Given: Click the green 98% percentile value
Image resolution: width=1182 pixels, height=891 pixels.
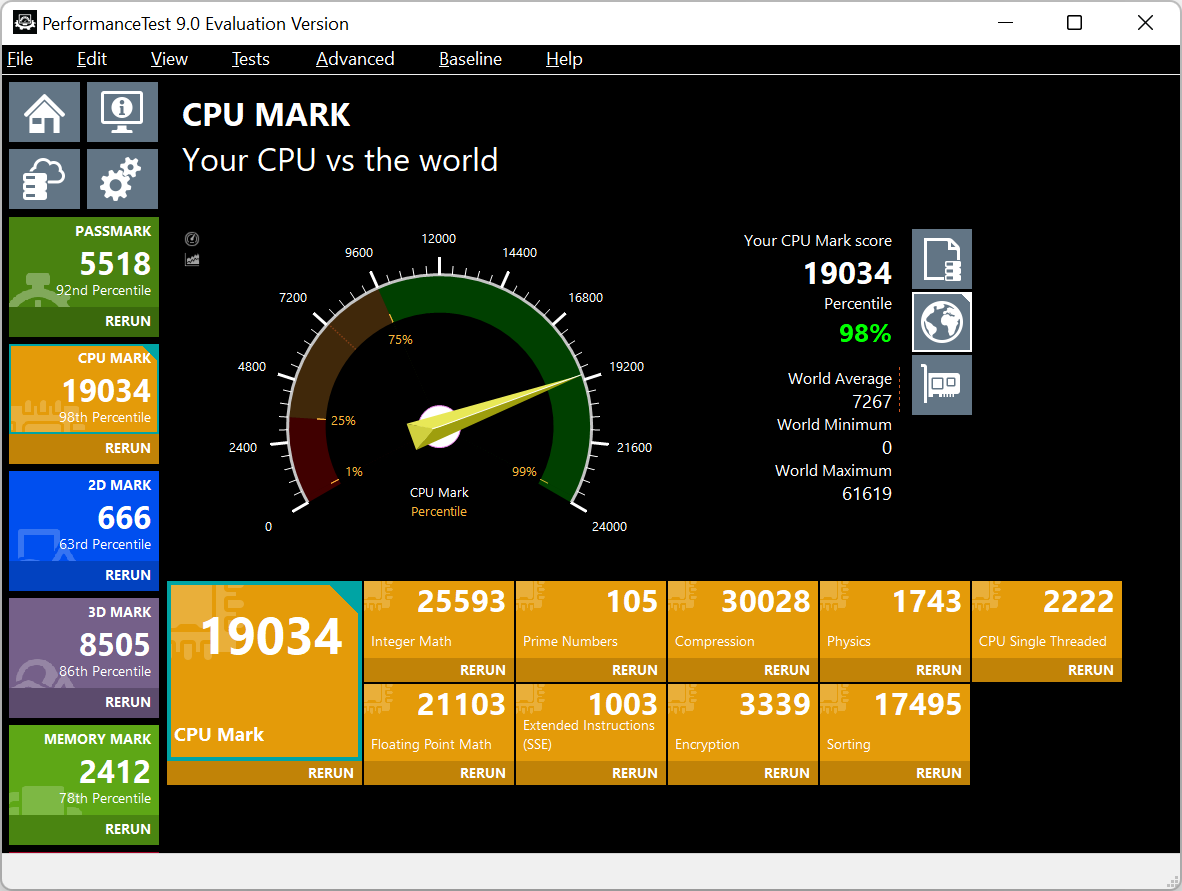Looking at the screenshot, I should tap(865, 332).
